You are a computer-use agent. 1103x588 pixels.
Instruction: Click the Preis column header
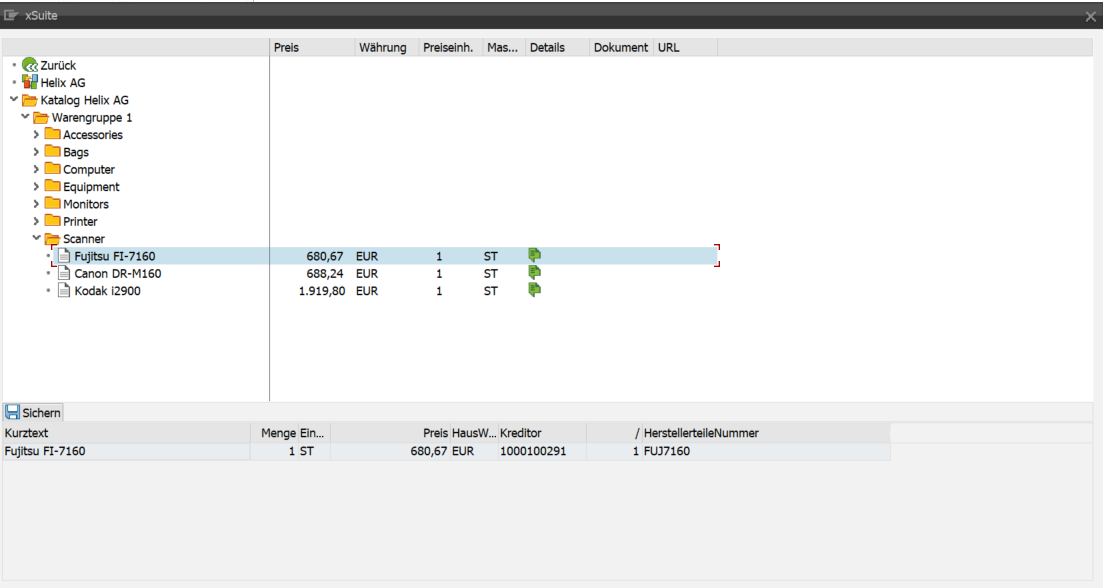pyautogui.click(x=286, y=47)
